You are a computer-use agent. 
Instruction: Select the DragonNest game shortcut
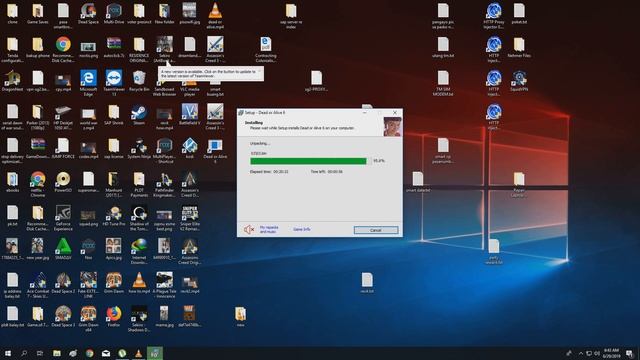tap(12, 81)
